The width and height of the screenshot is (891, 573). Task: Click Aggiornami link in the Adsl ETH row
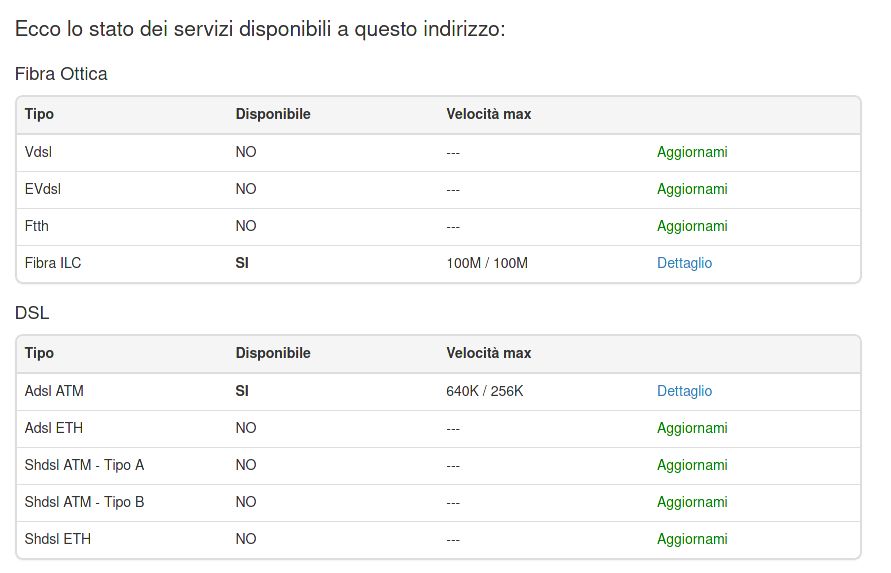(x=692, y=429)
